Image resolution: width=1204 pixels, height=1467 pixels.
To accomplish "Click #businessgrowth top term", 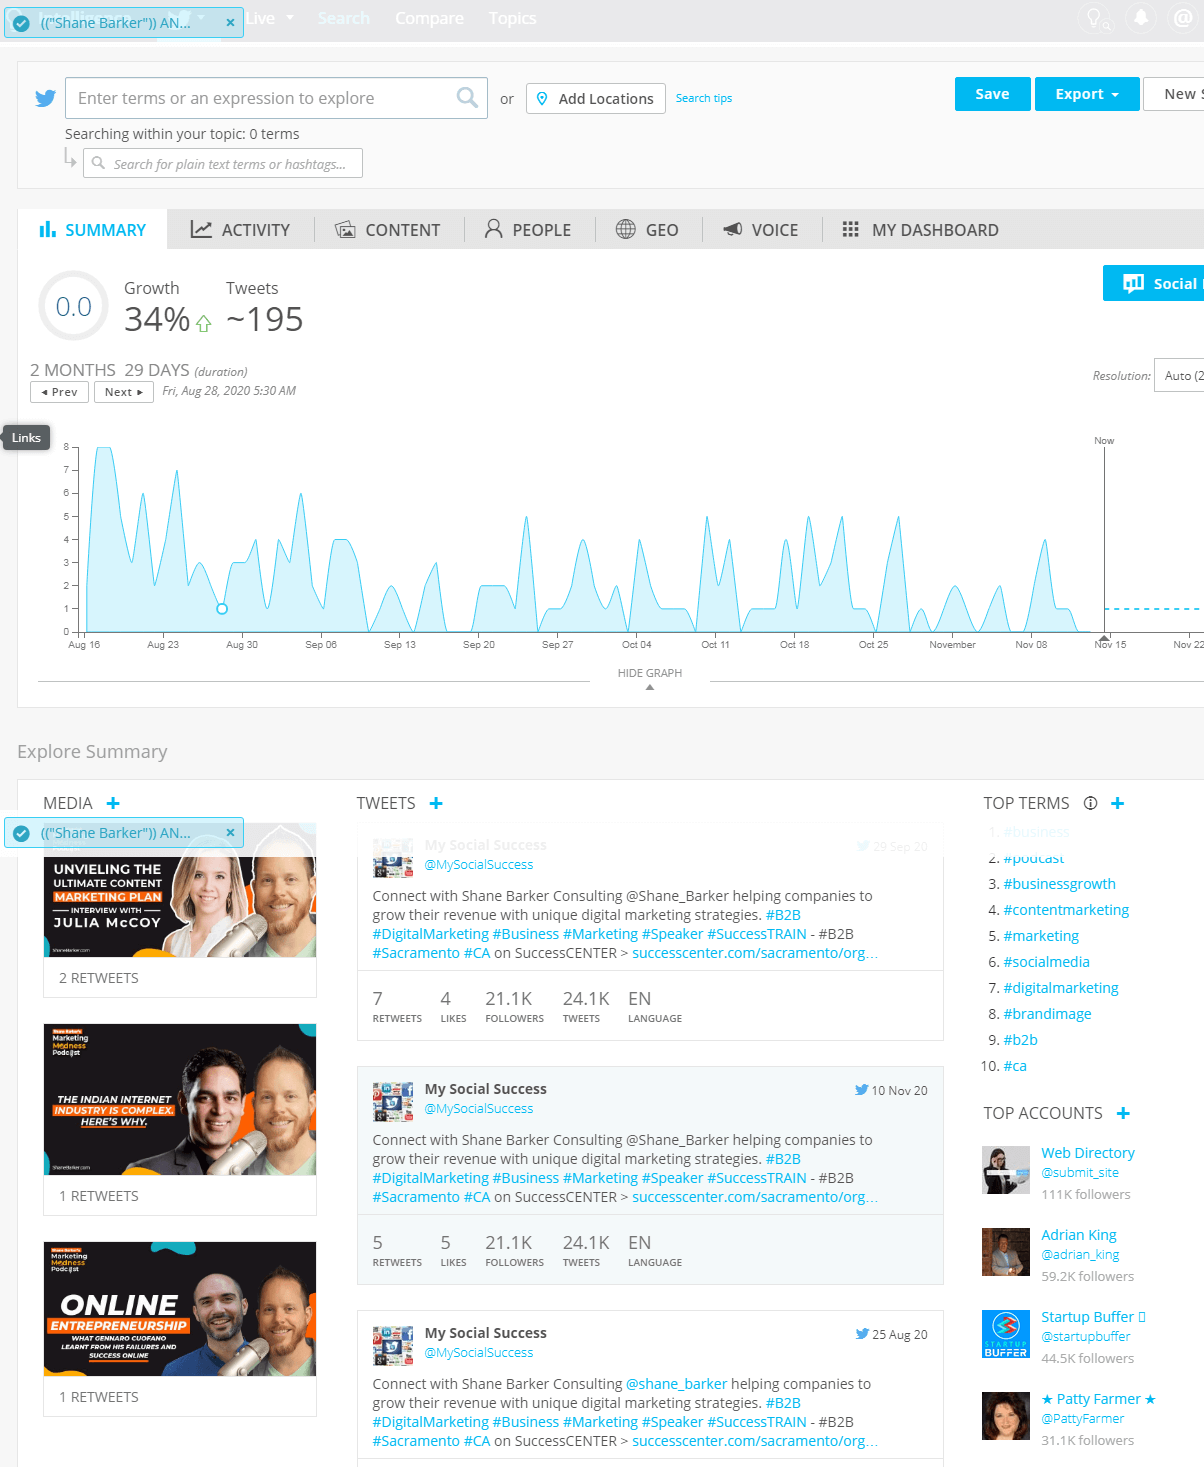I will (1059, 884).
